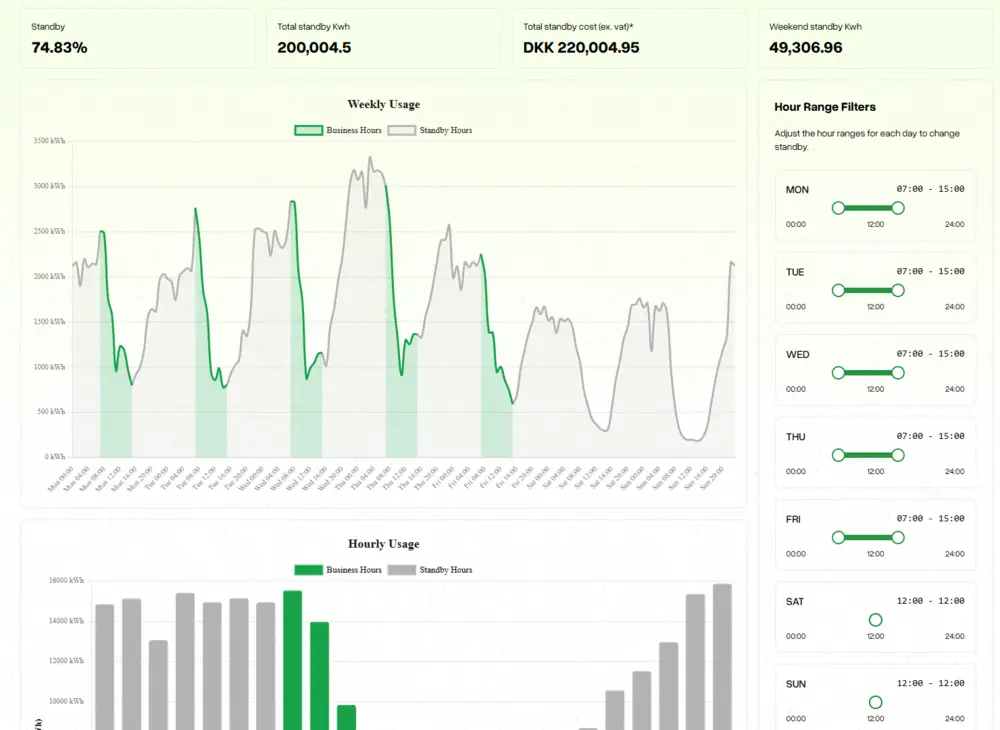Click the Hour Range Filters heading
The height and width of the screenshot is (730, 1000).
pyautogui.click(x=825, y=107)
